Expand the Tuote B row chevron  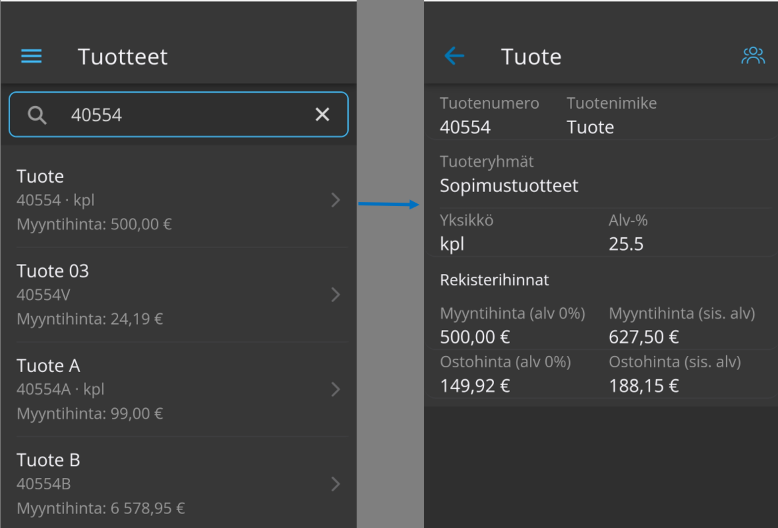[336, 484]
